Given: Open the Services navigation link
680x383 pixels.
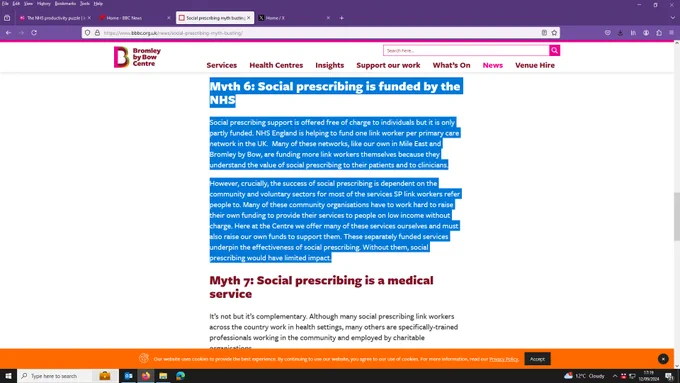Looking at the screenshot, I should pos(222,65).
